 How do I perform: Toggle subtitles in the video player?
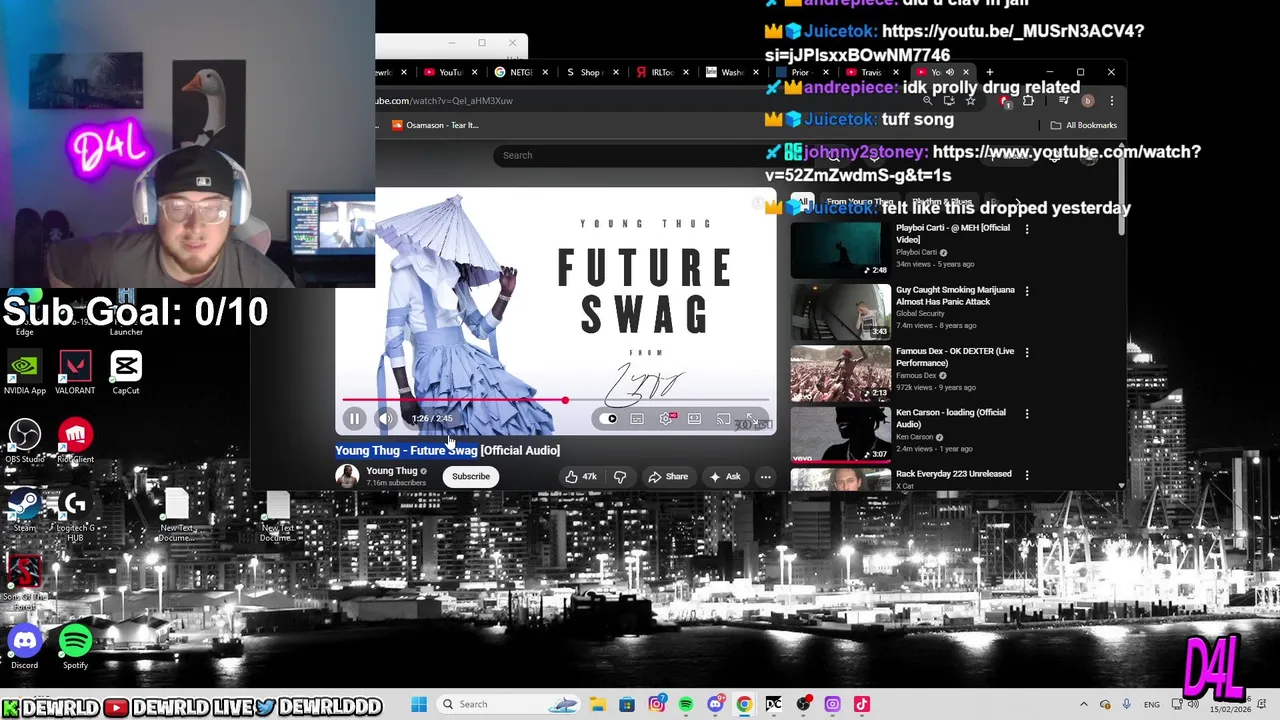(637, 419)
